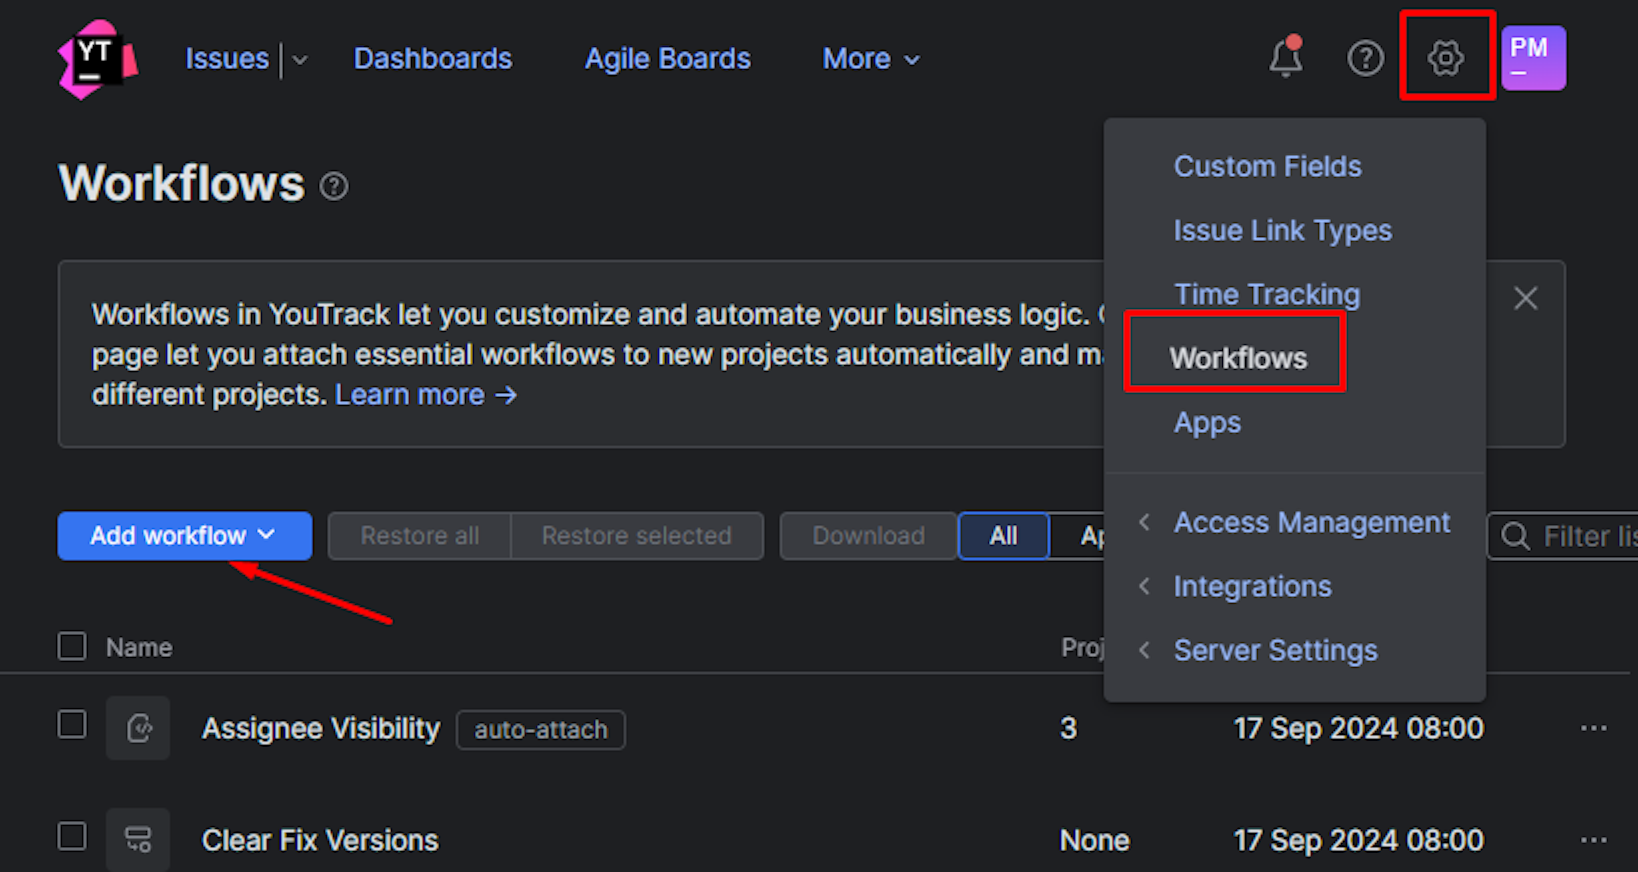Viewport: 1638px width, 872px height.
Task: Go to Issues in top navigation
Action: point(227,59)
